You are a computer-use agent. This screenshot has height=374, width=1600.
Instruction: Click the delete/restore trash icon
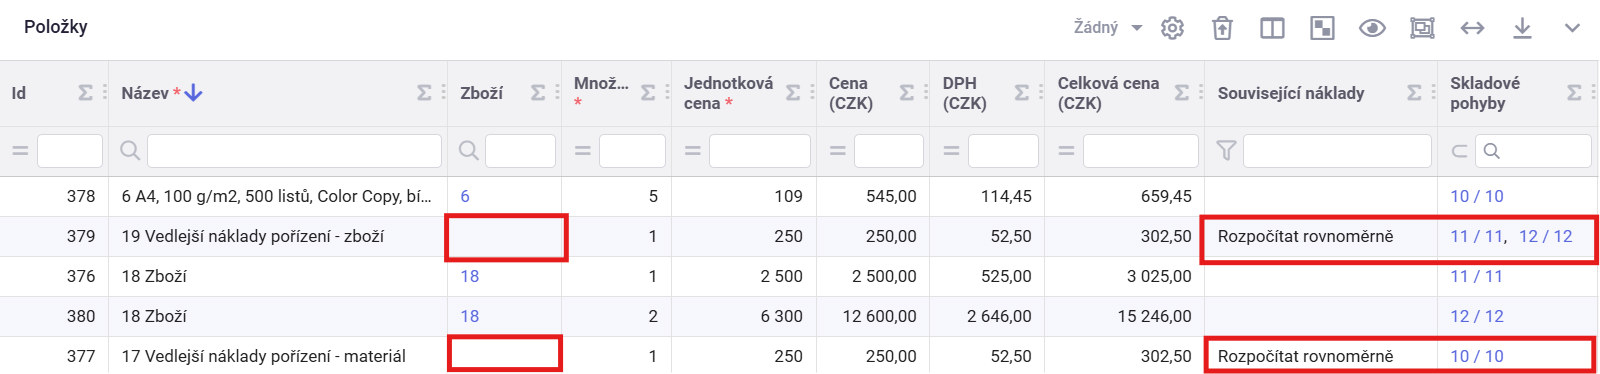click(x=1222, y=28)
